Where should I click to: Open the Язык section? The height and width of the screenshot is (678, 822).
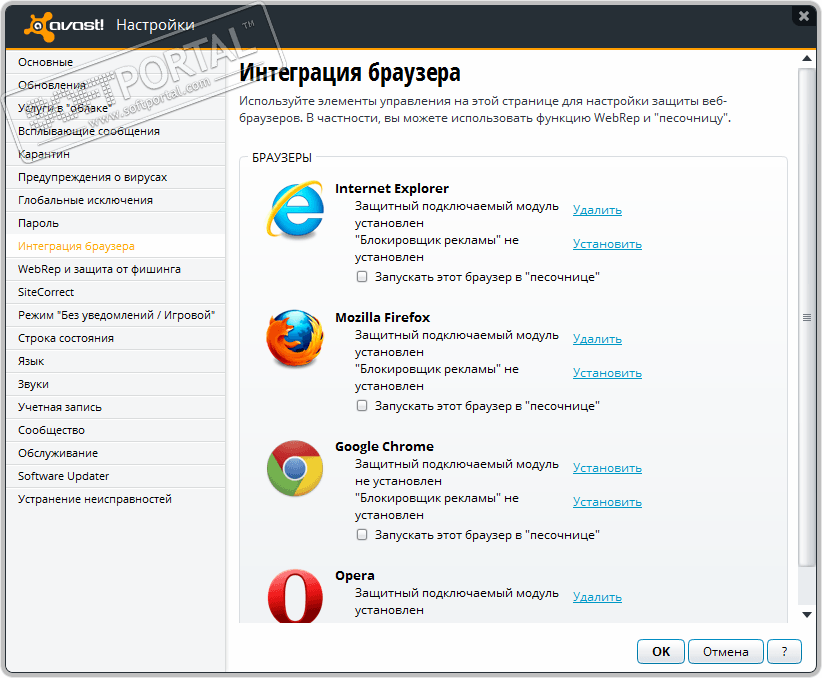[x=116, y=361]
